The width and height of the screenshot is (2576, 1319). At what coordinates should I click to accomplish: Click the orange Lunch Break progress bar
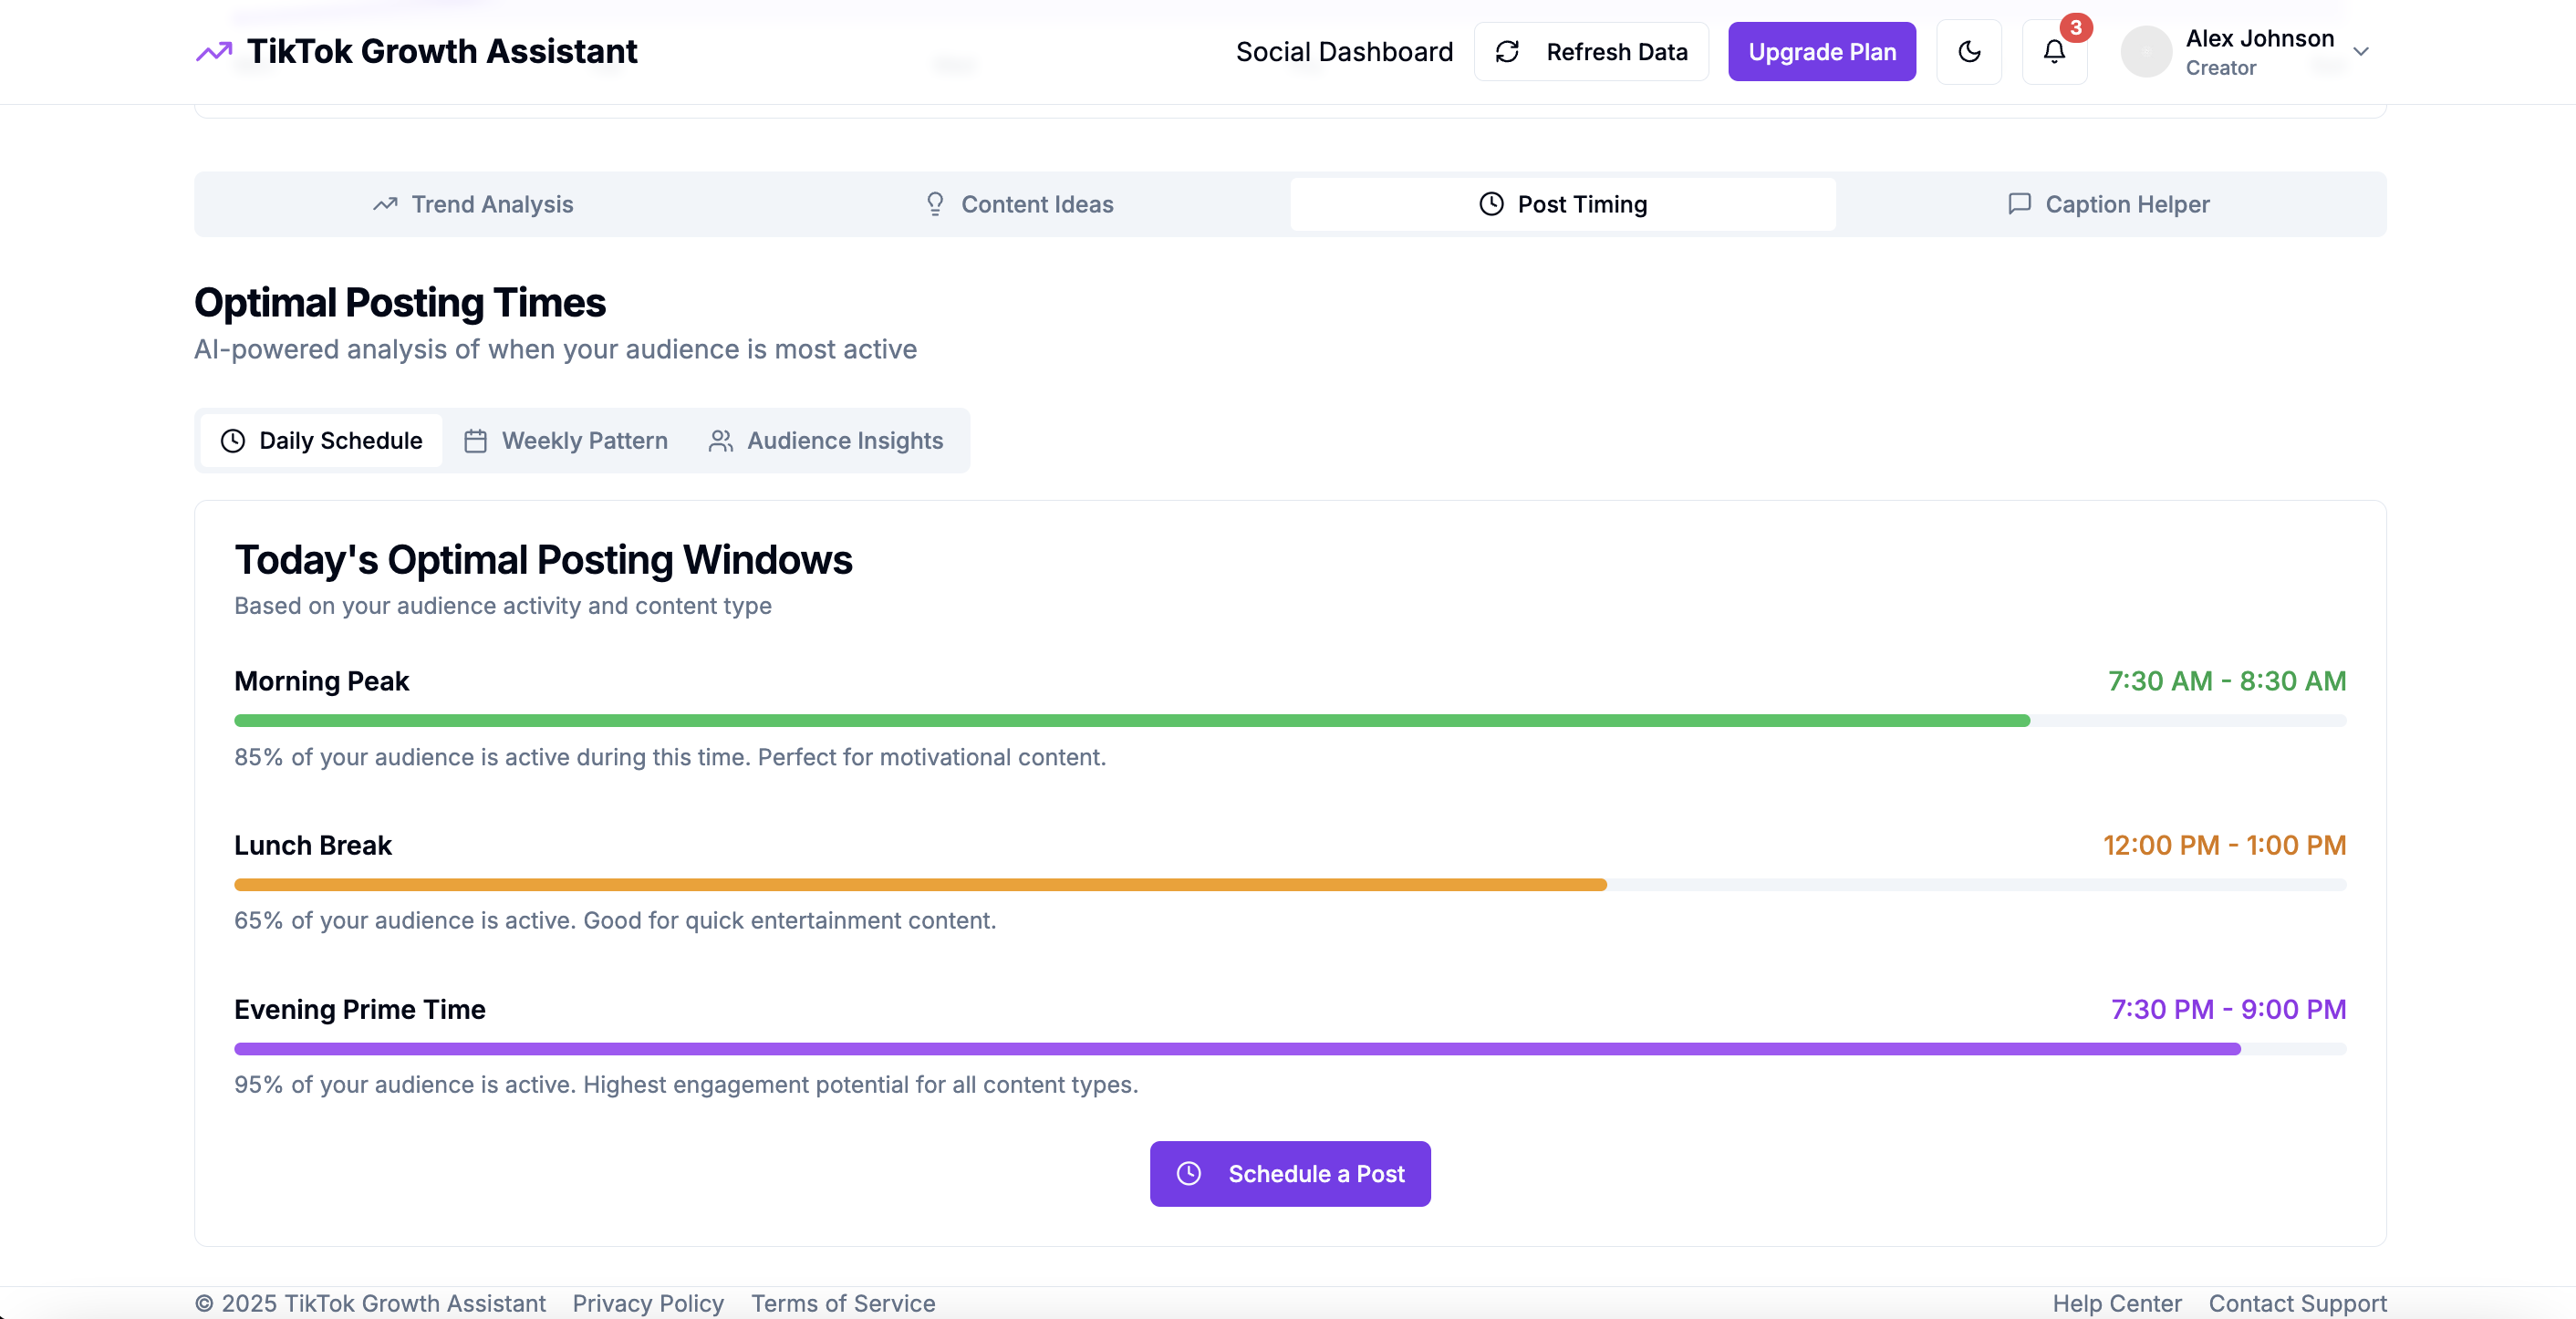(1290, 885)
